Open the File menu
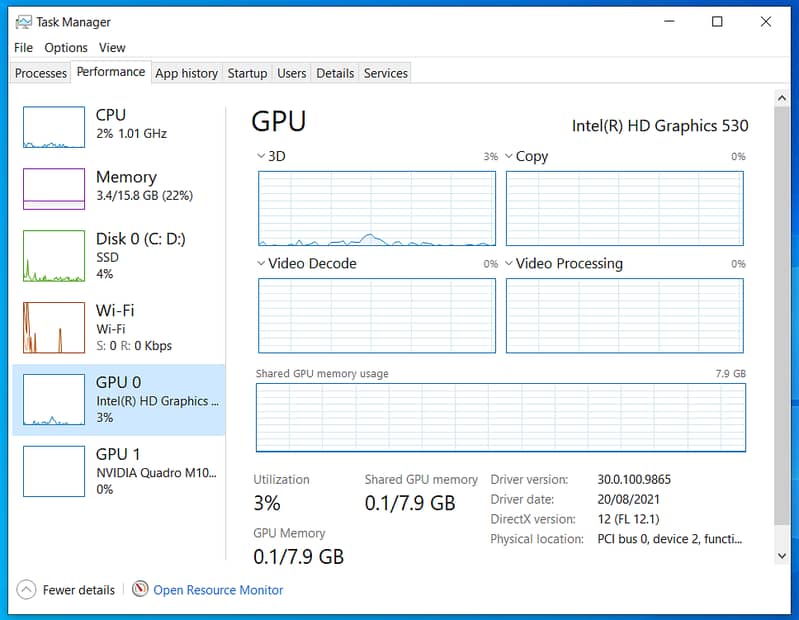The width and height of the screenshot is (799, 620). click(24, 47)
